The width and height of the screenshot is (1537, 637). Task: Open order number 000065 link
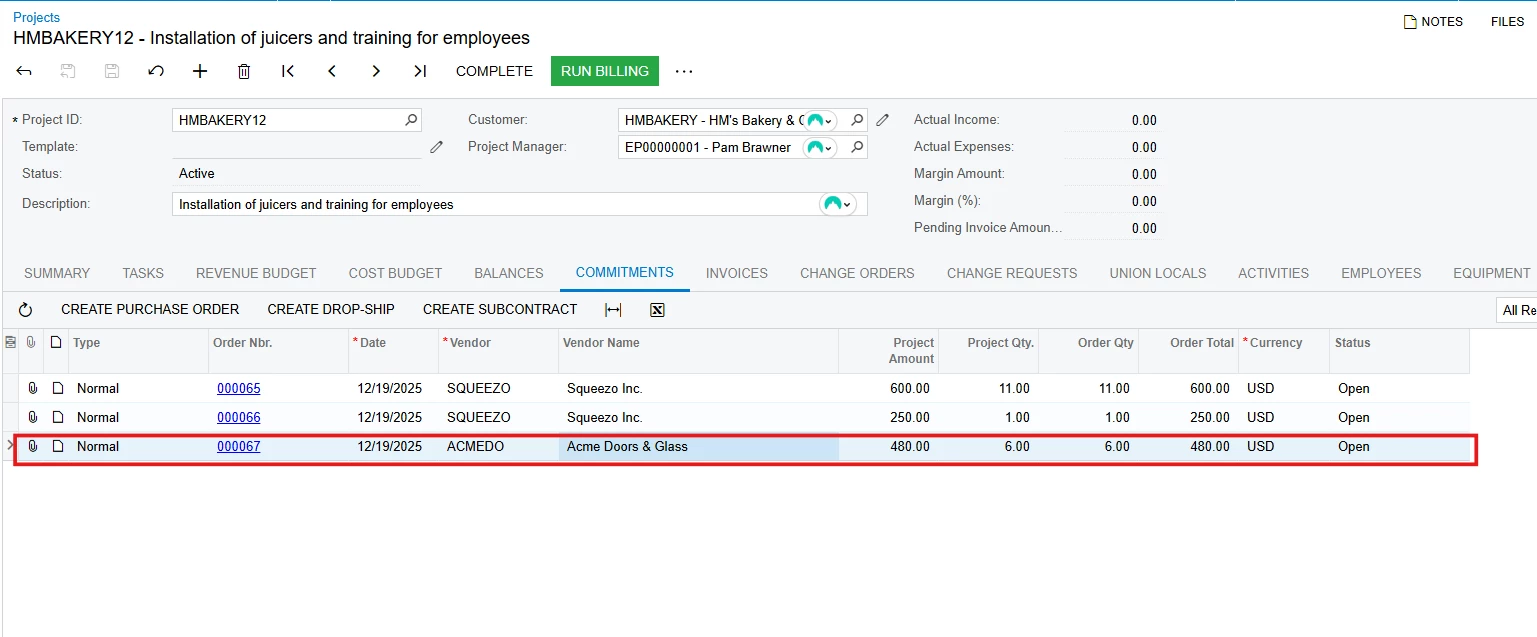(239, 388)
